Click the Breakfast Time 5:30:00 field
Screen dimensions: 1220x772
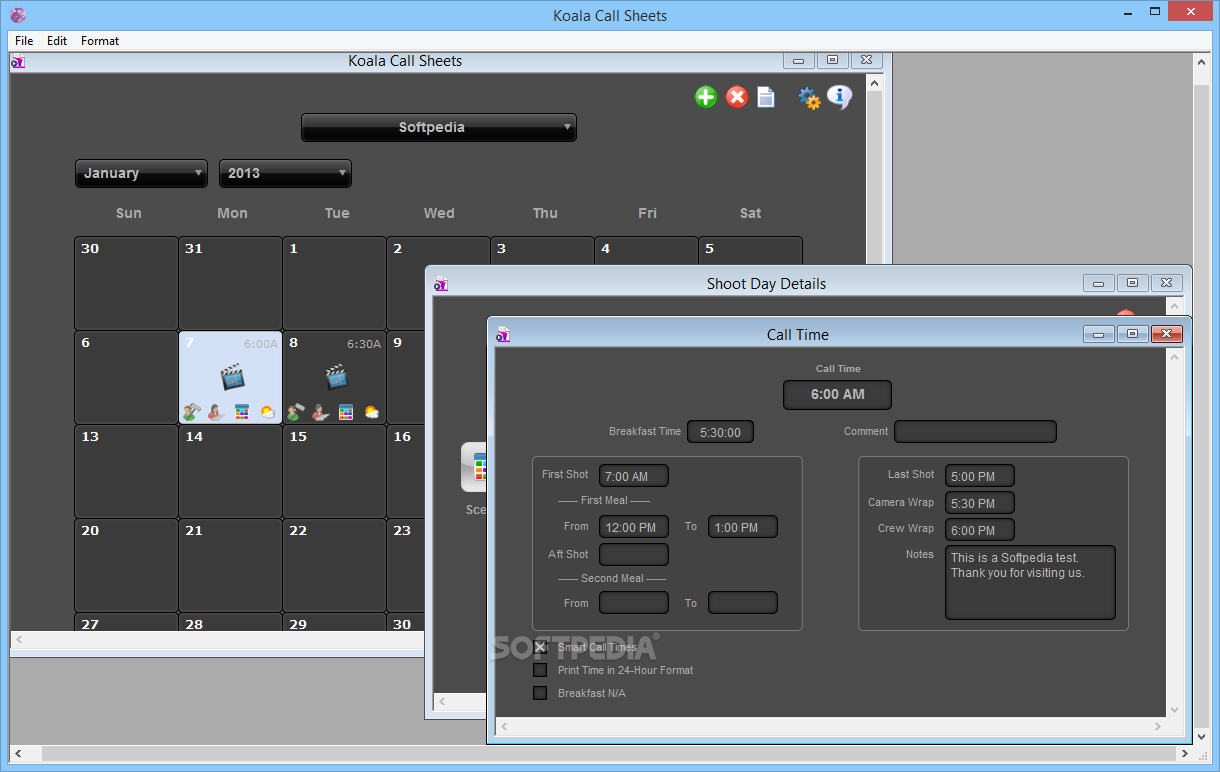[720, 432]
